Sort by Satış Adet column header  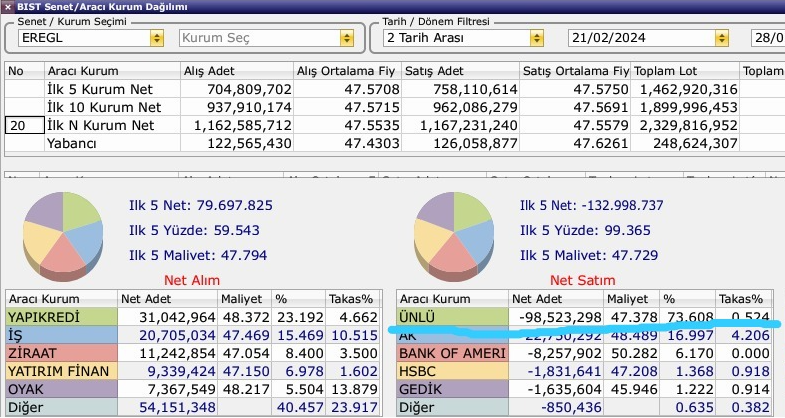(x=461, y=71)
